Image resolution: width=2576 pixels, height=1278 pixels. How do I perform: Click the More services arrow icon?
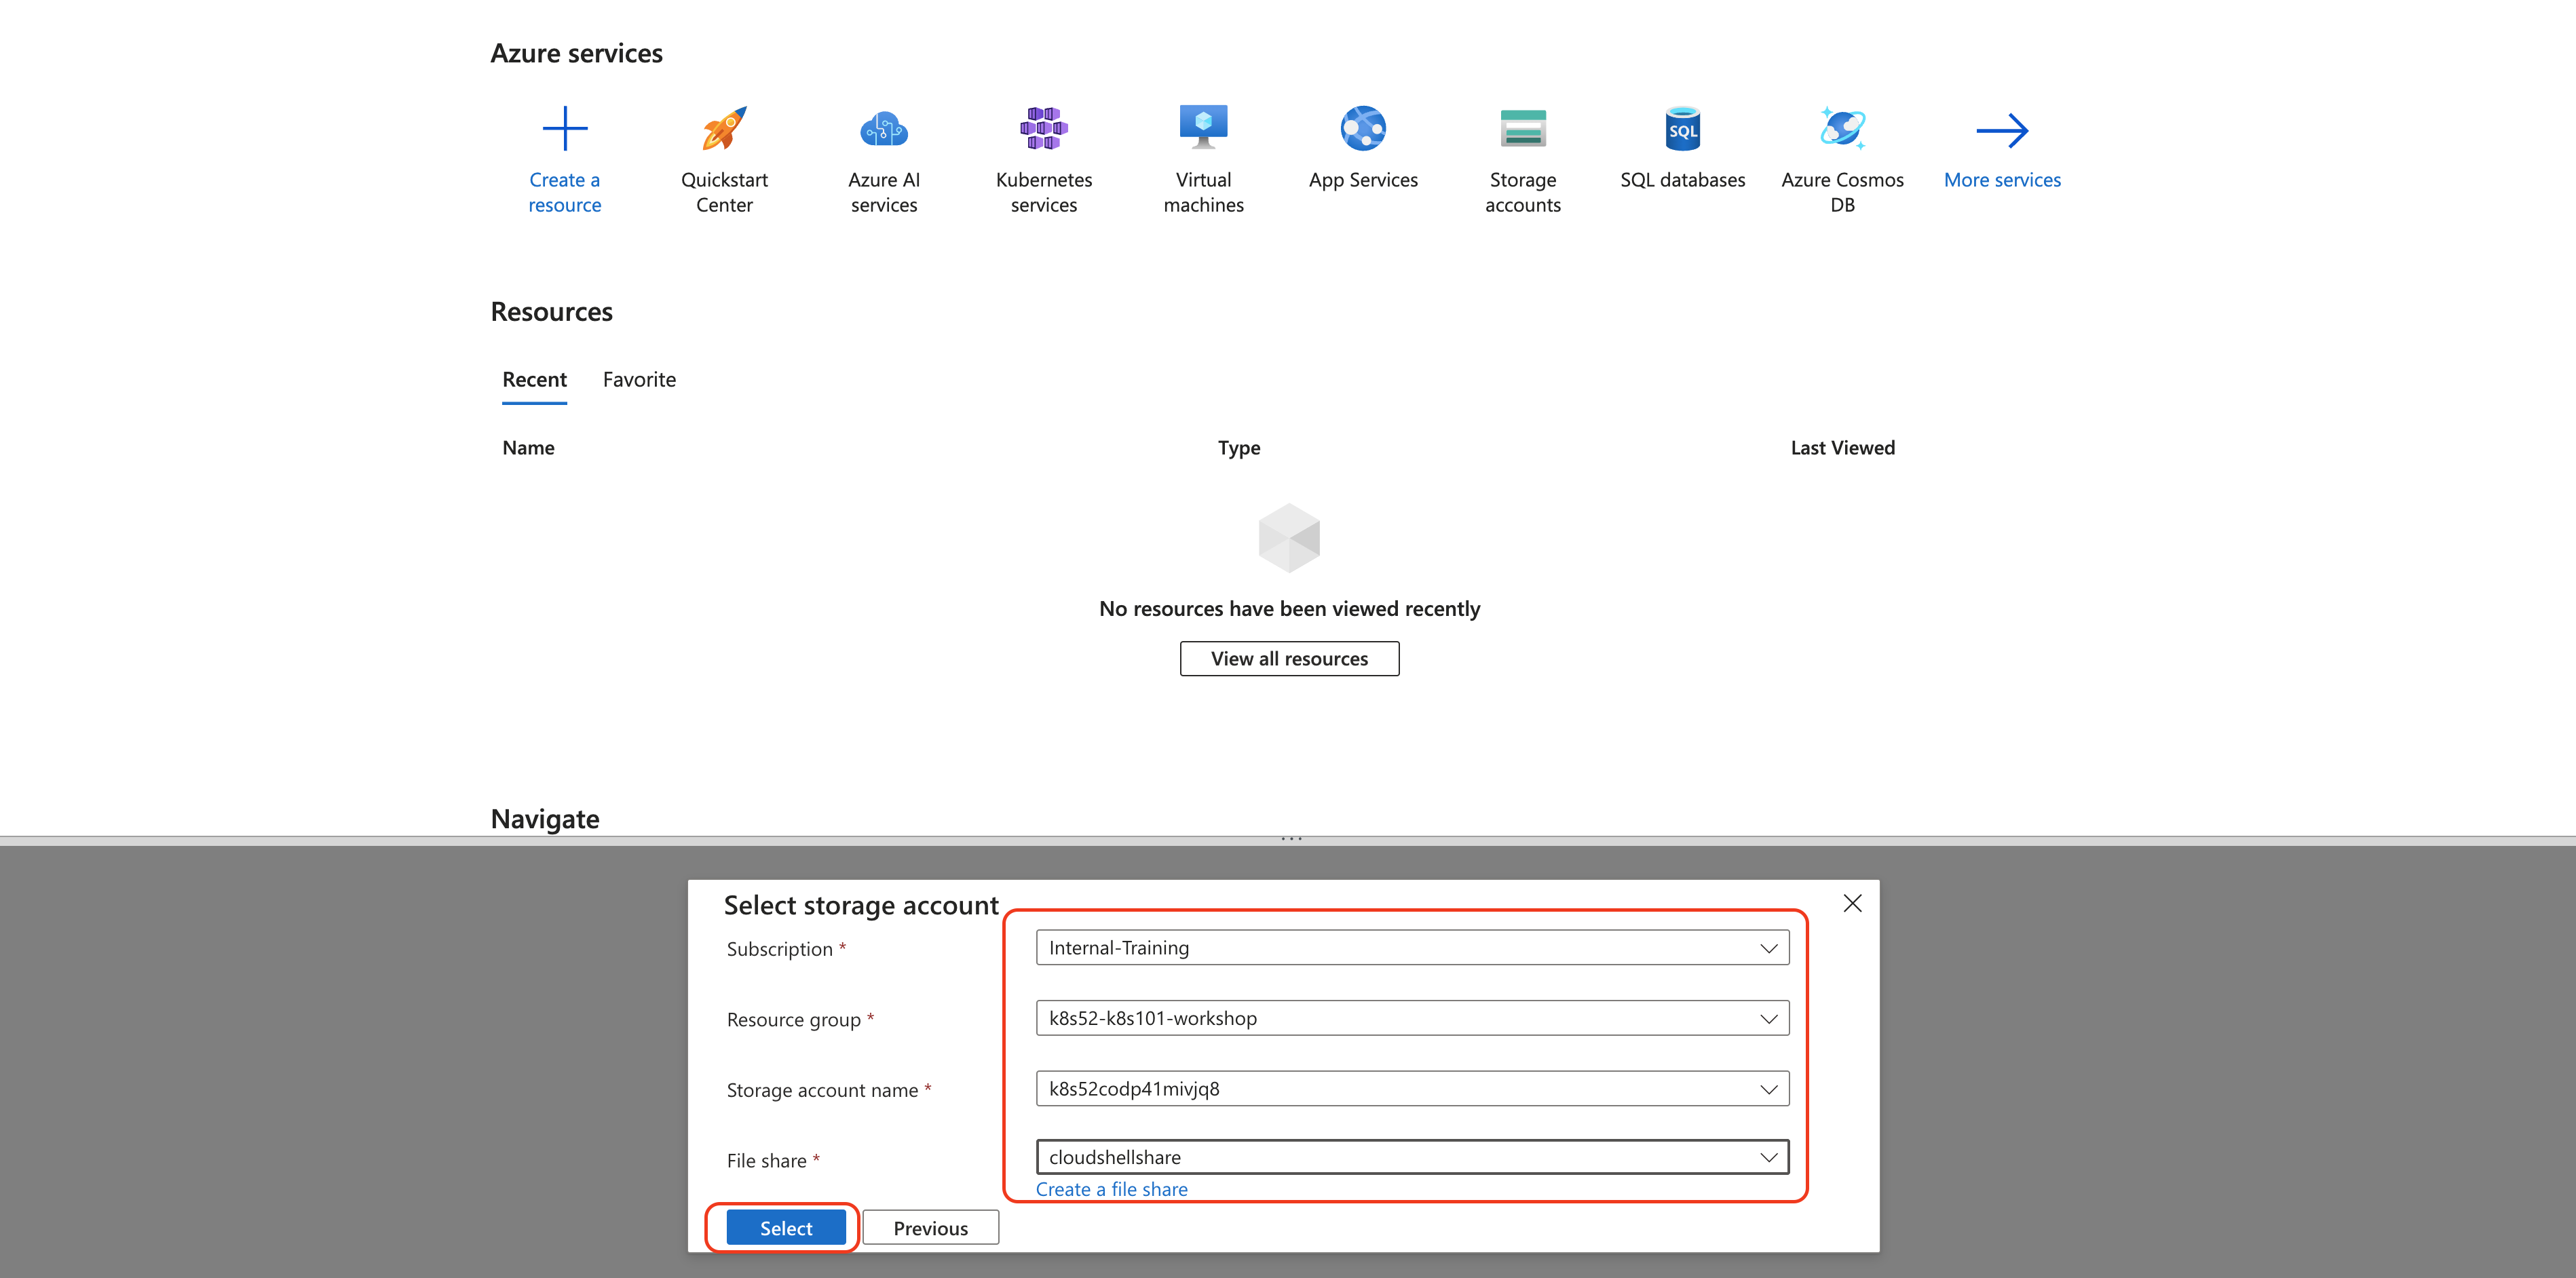2002,130
